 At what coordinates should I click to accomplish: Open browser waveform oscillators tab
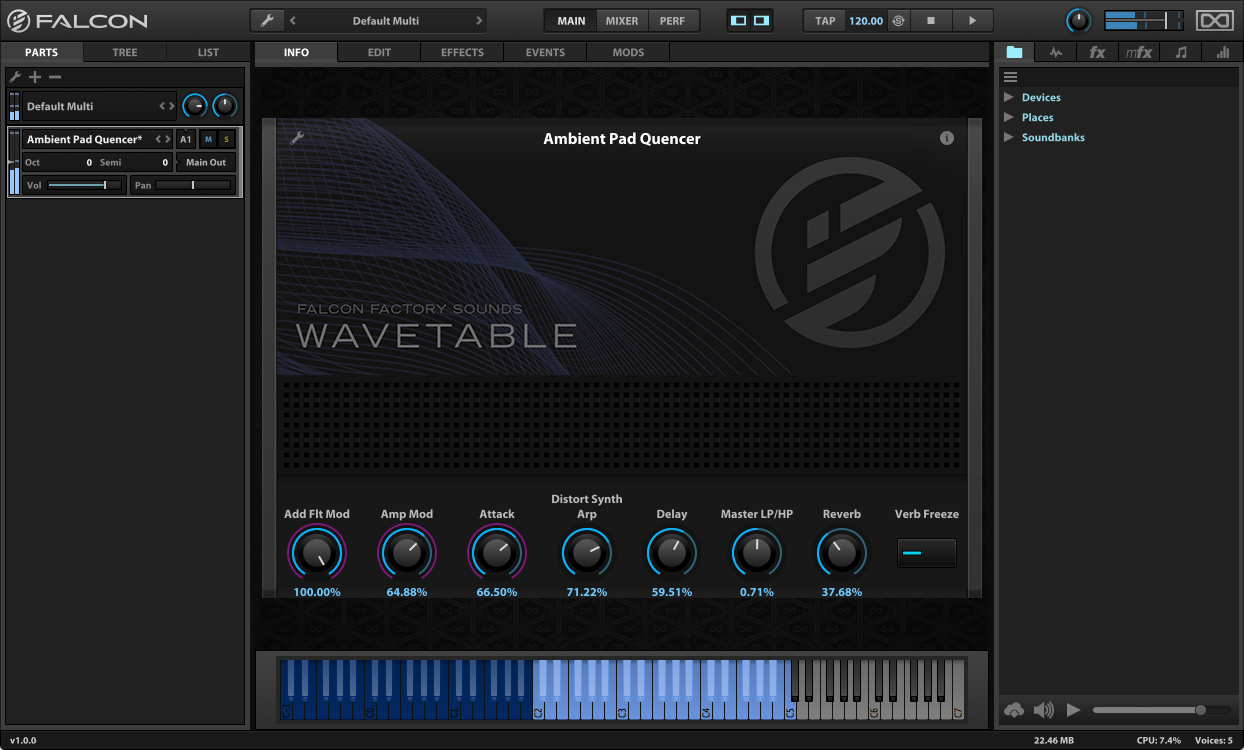(1056, 52)
